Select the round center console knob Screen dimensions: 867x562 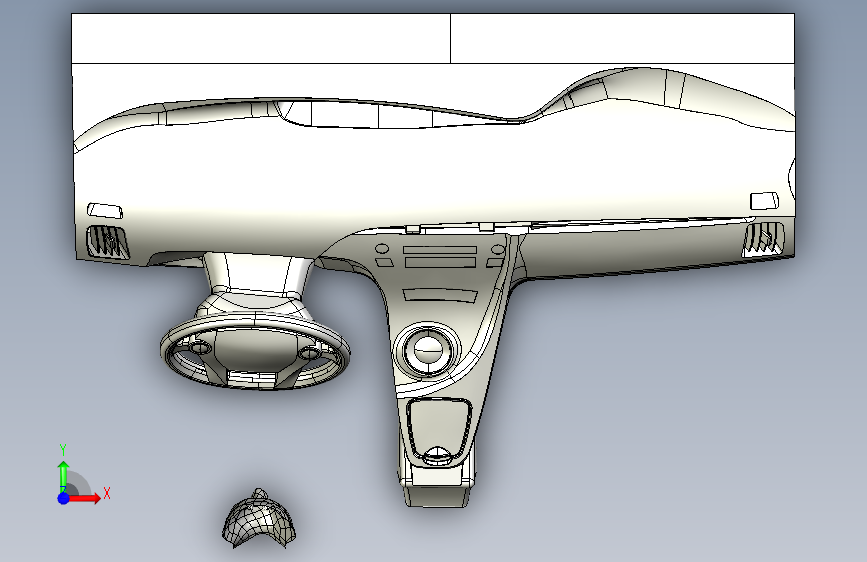pyautogui.click(x=428, y=351)
